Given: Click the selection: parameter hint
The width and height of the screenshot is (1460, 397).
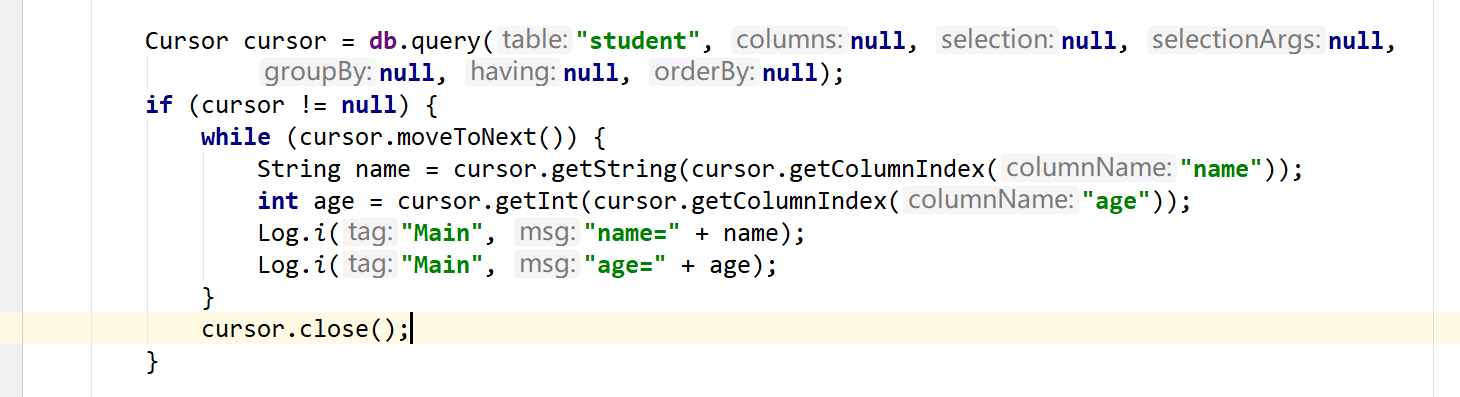Looking at the screenshot, I should click(x=998, y=40).
